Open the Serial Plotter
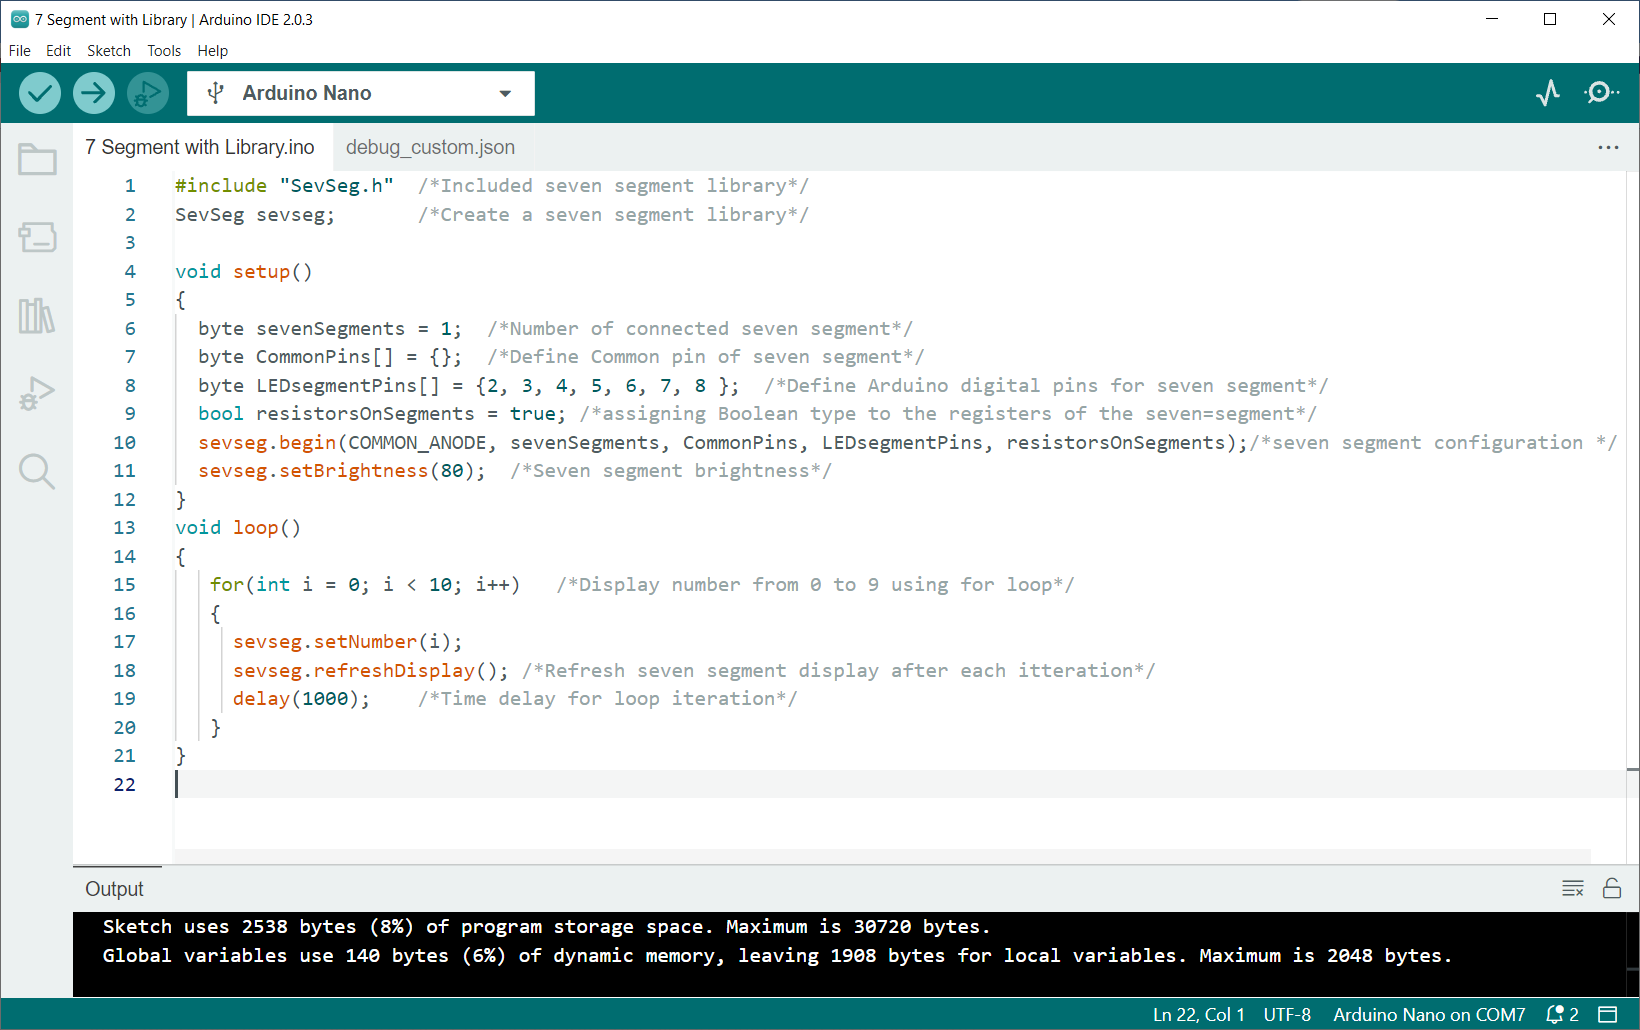Image resolution: width=1640 pixels, height=1030 pixels. tap(1548, 93)
